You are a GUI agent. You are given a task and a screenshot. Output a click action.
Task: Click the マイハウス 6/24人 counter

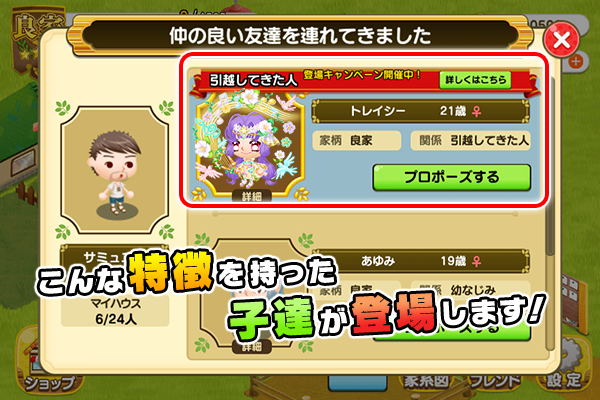pyautogui.click(x=115, y=311)
